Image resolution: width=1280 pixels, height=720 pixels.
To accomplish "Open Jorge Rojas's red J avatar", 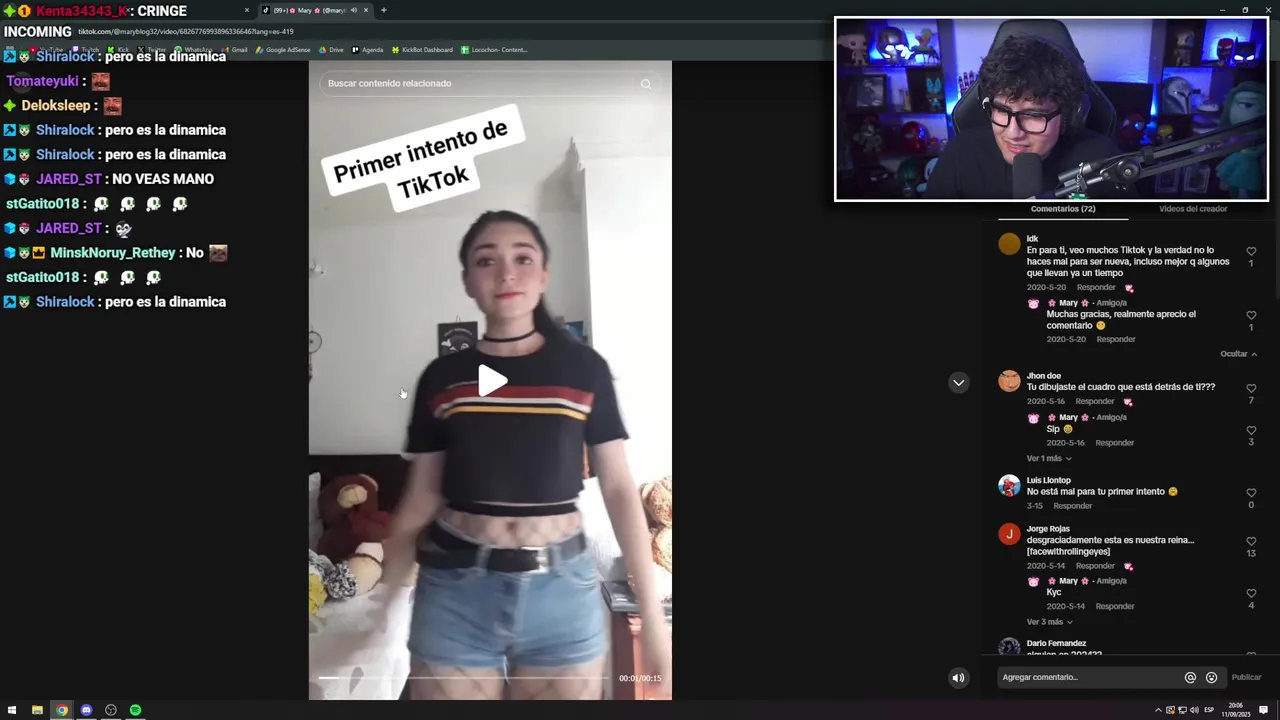I will tap(1009, 534).
